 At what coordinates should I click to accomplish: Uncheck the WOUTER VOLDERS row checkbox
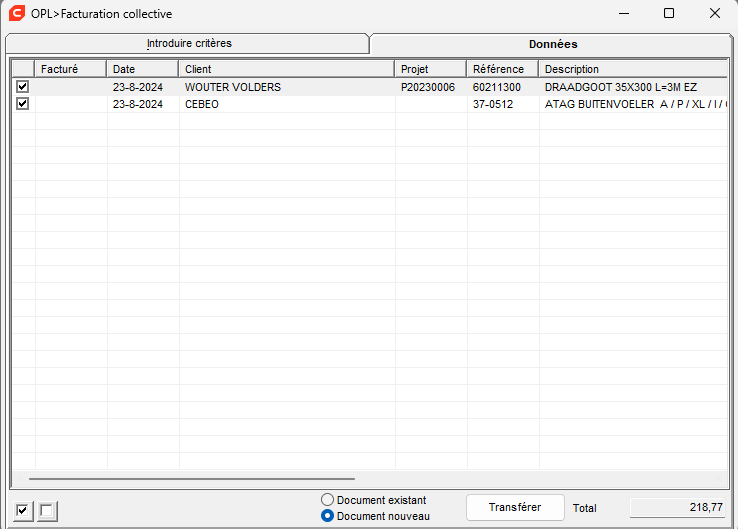[x=23, y=87]
